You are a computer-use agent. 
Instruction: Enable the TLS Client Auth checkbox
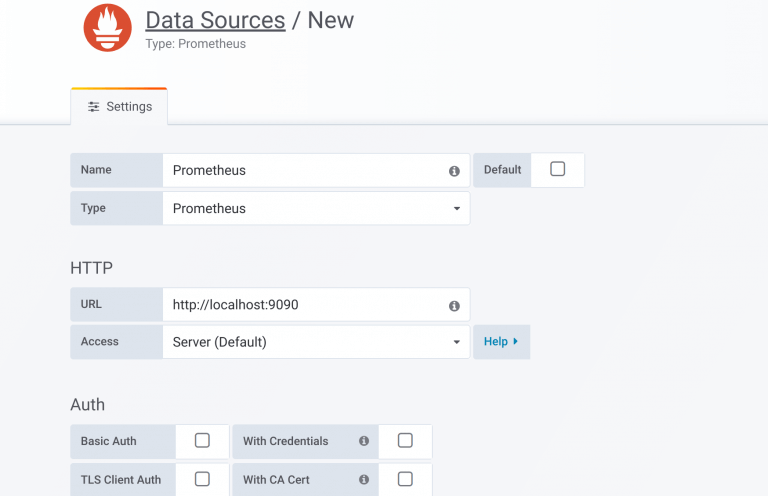[202, 479]
